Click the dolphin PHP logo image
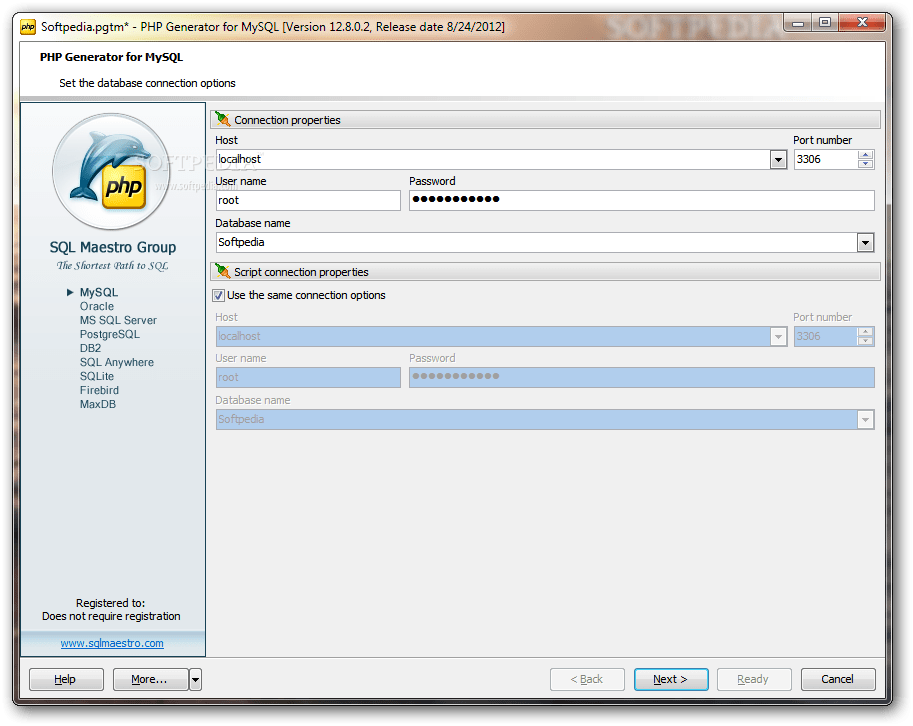Screen dimensions: 913x726 tap(112, 171)
